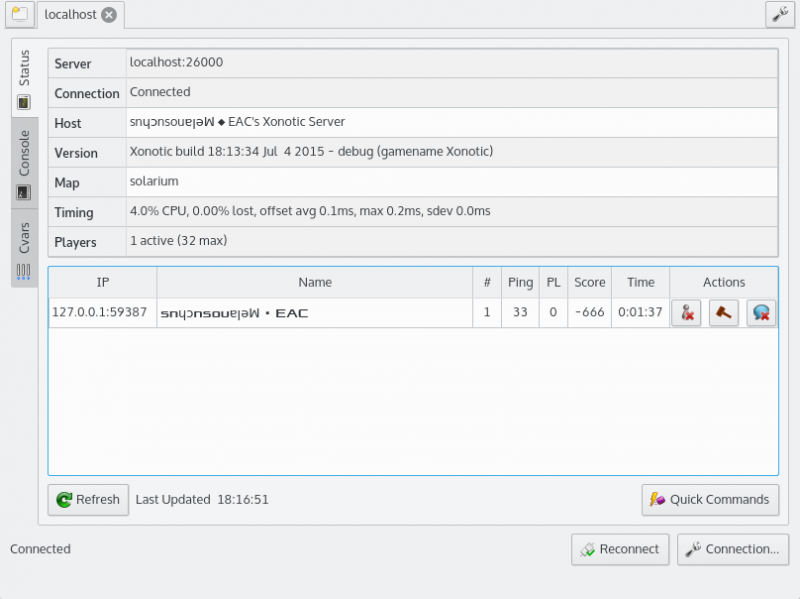Refresh the server status
This screenshot has width=800, height=599.
tap(88, 500)
